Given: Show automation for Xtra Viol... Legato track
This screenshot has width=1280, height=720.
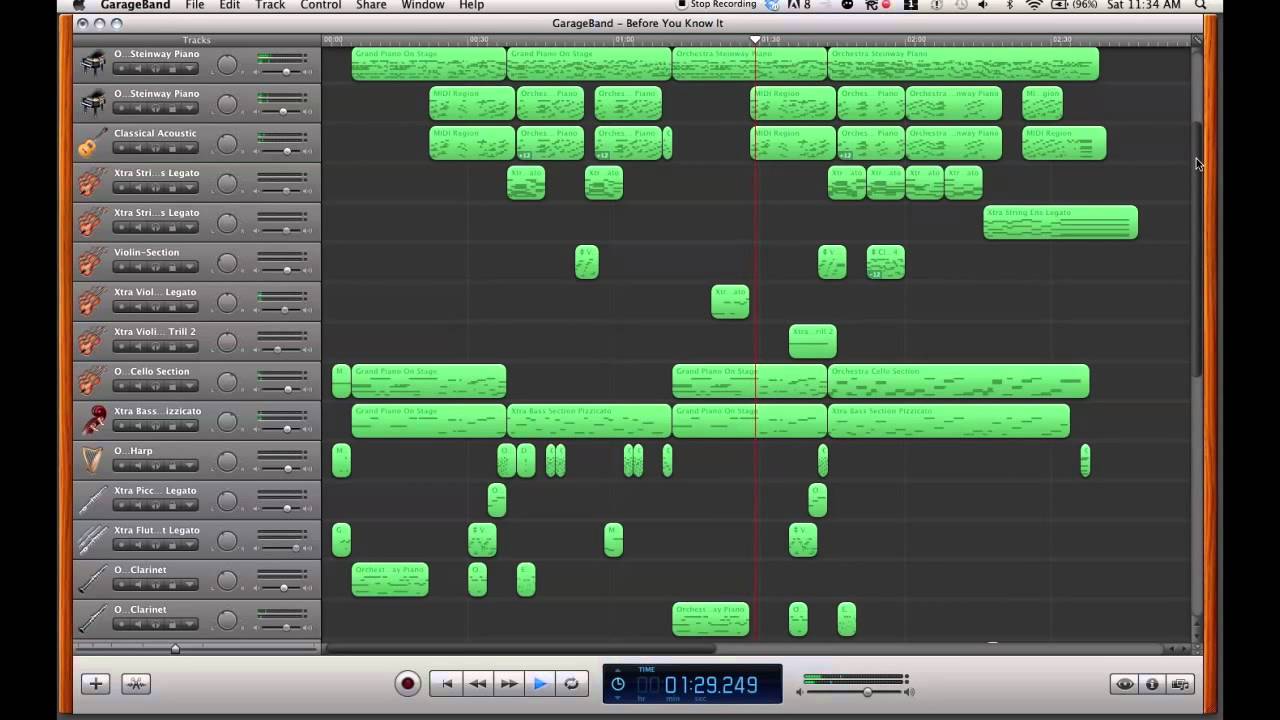Looking at the screenshot, I should (x=189, y=307).
